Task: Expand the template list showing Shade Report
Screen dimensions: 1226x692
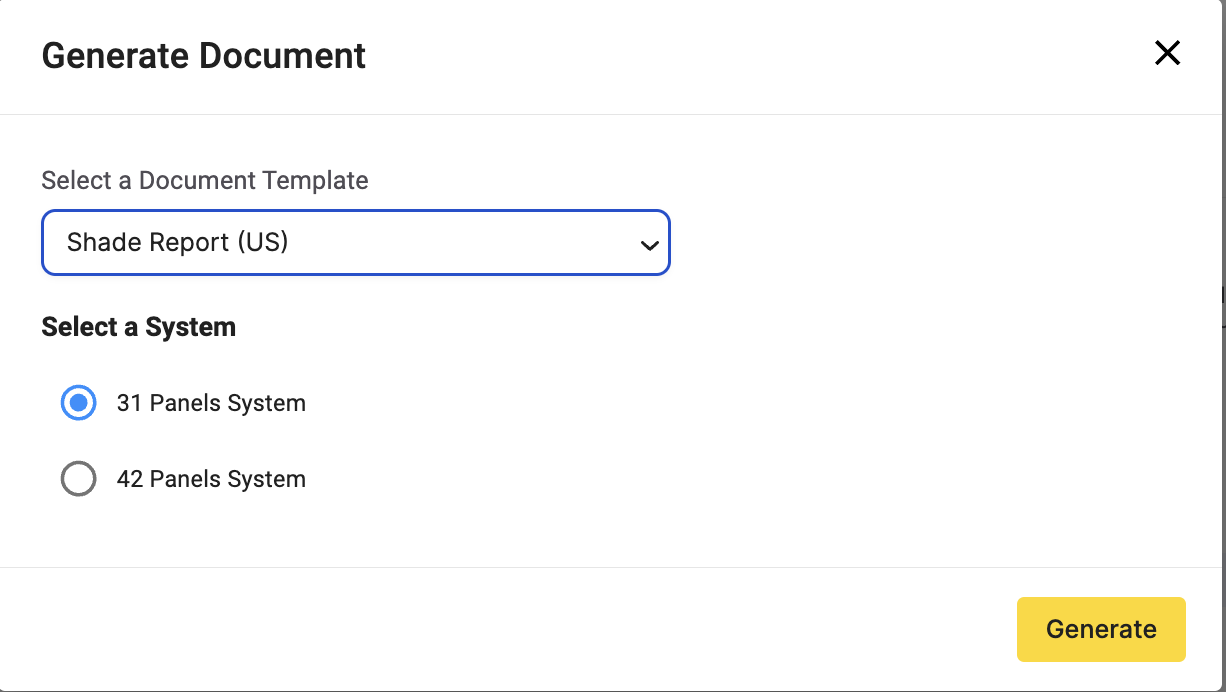Action: pyautogui.click(x=355, y=242)
